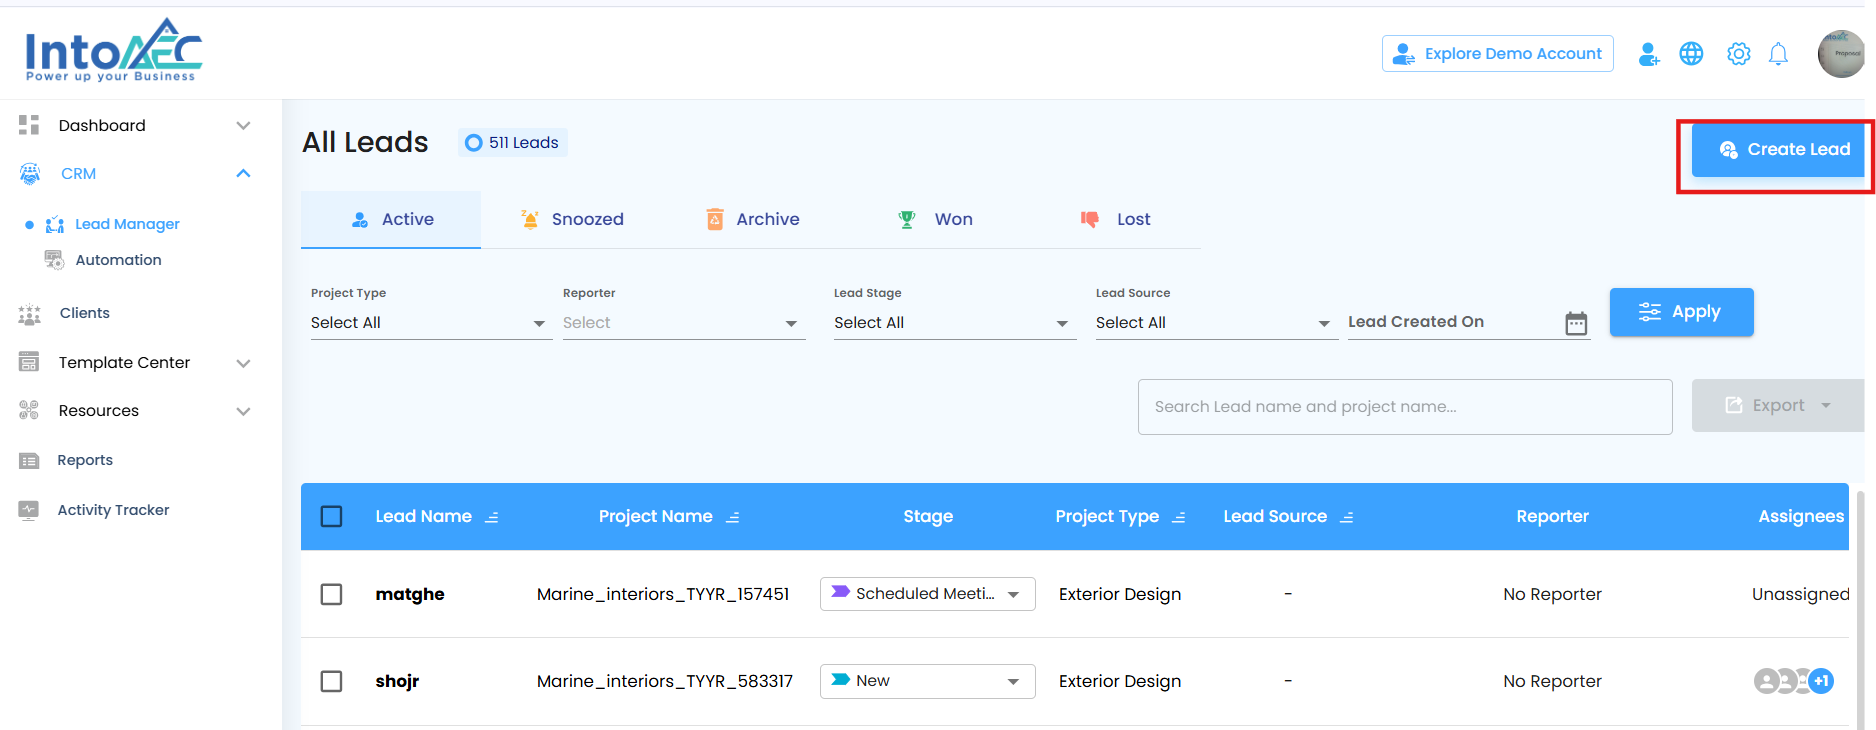The image size is (1876, 730).
Task: Click the Lead Source column sort icon
Action: tap(1346, 517)
